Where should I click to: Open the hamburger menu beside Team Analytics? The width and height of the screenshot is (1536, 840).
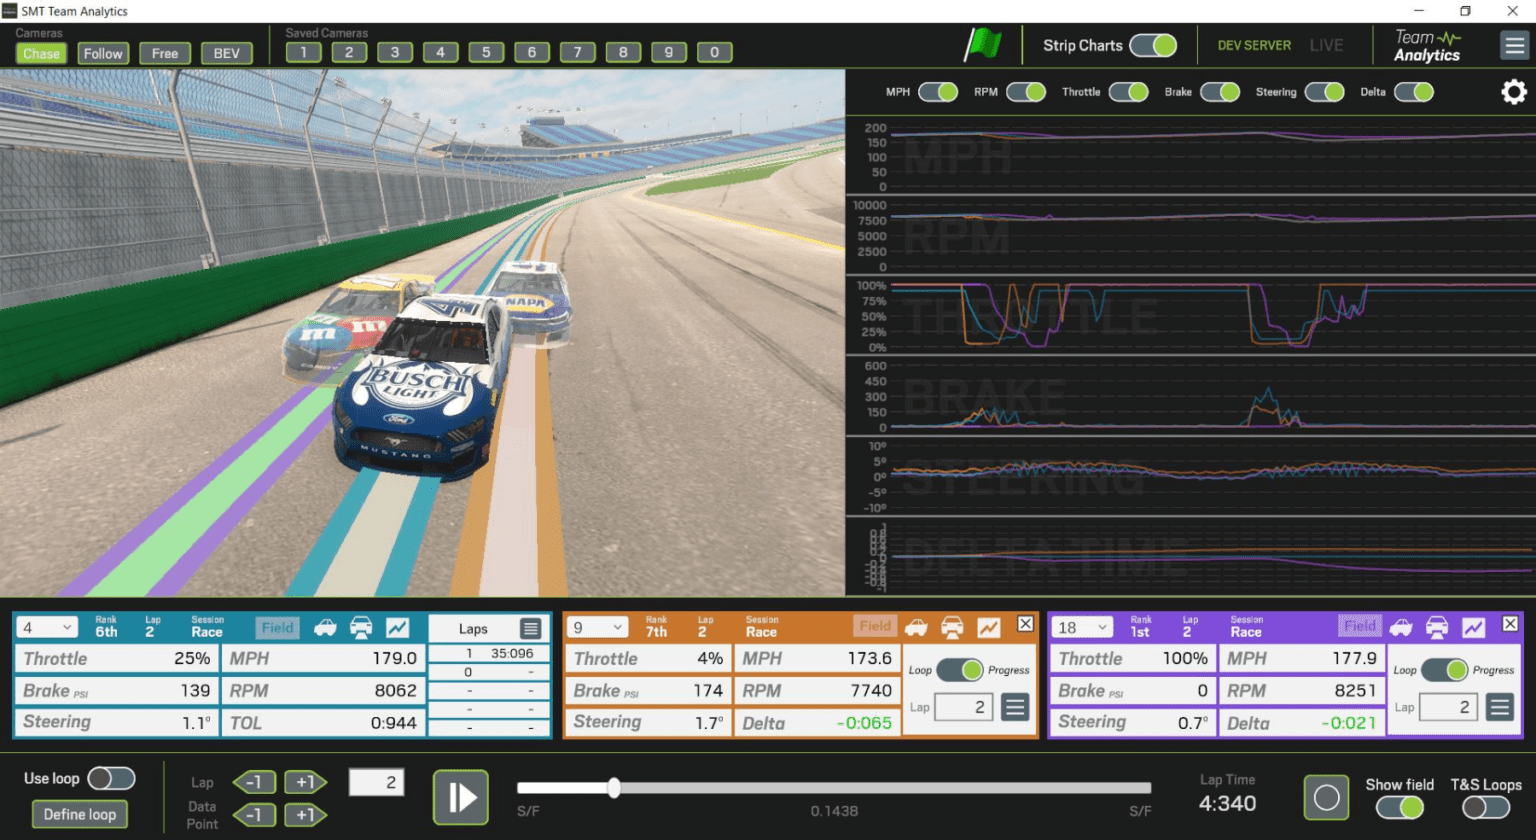(1514, 45)
